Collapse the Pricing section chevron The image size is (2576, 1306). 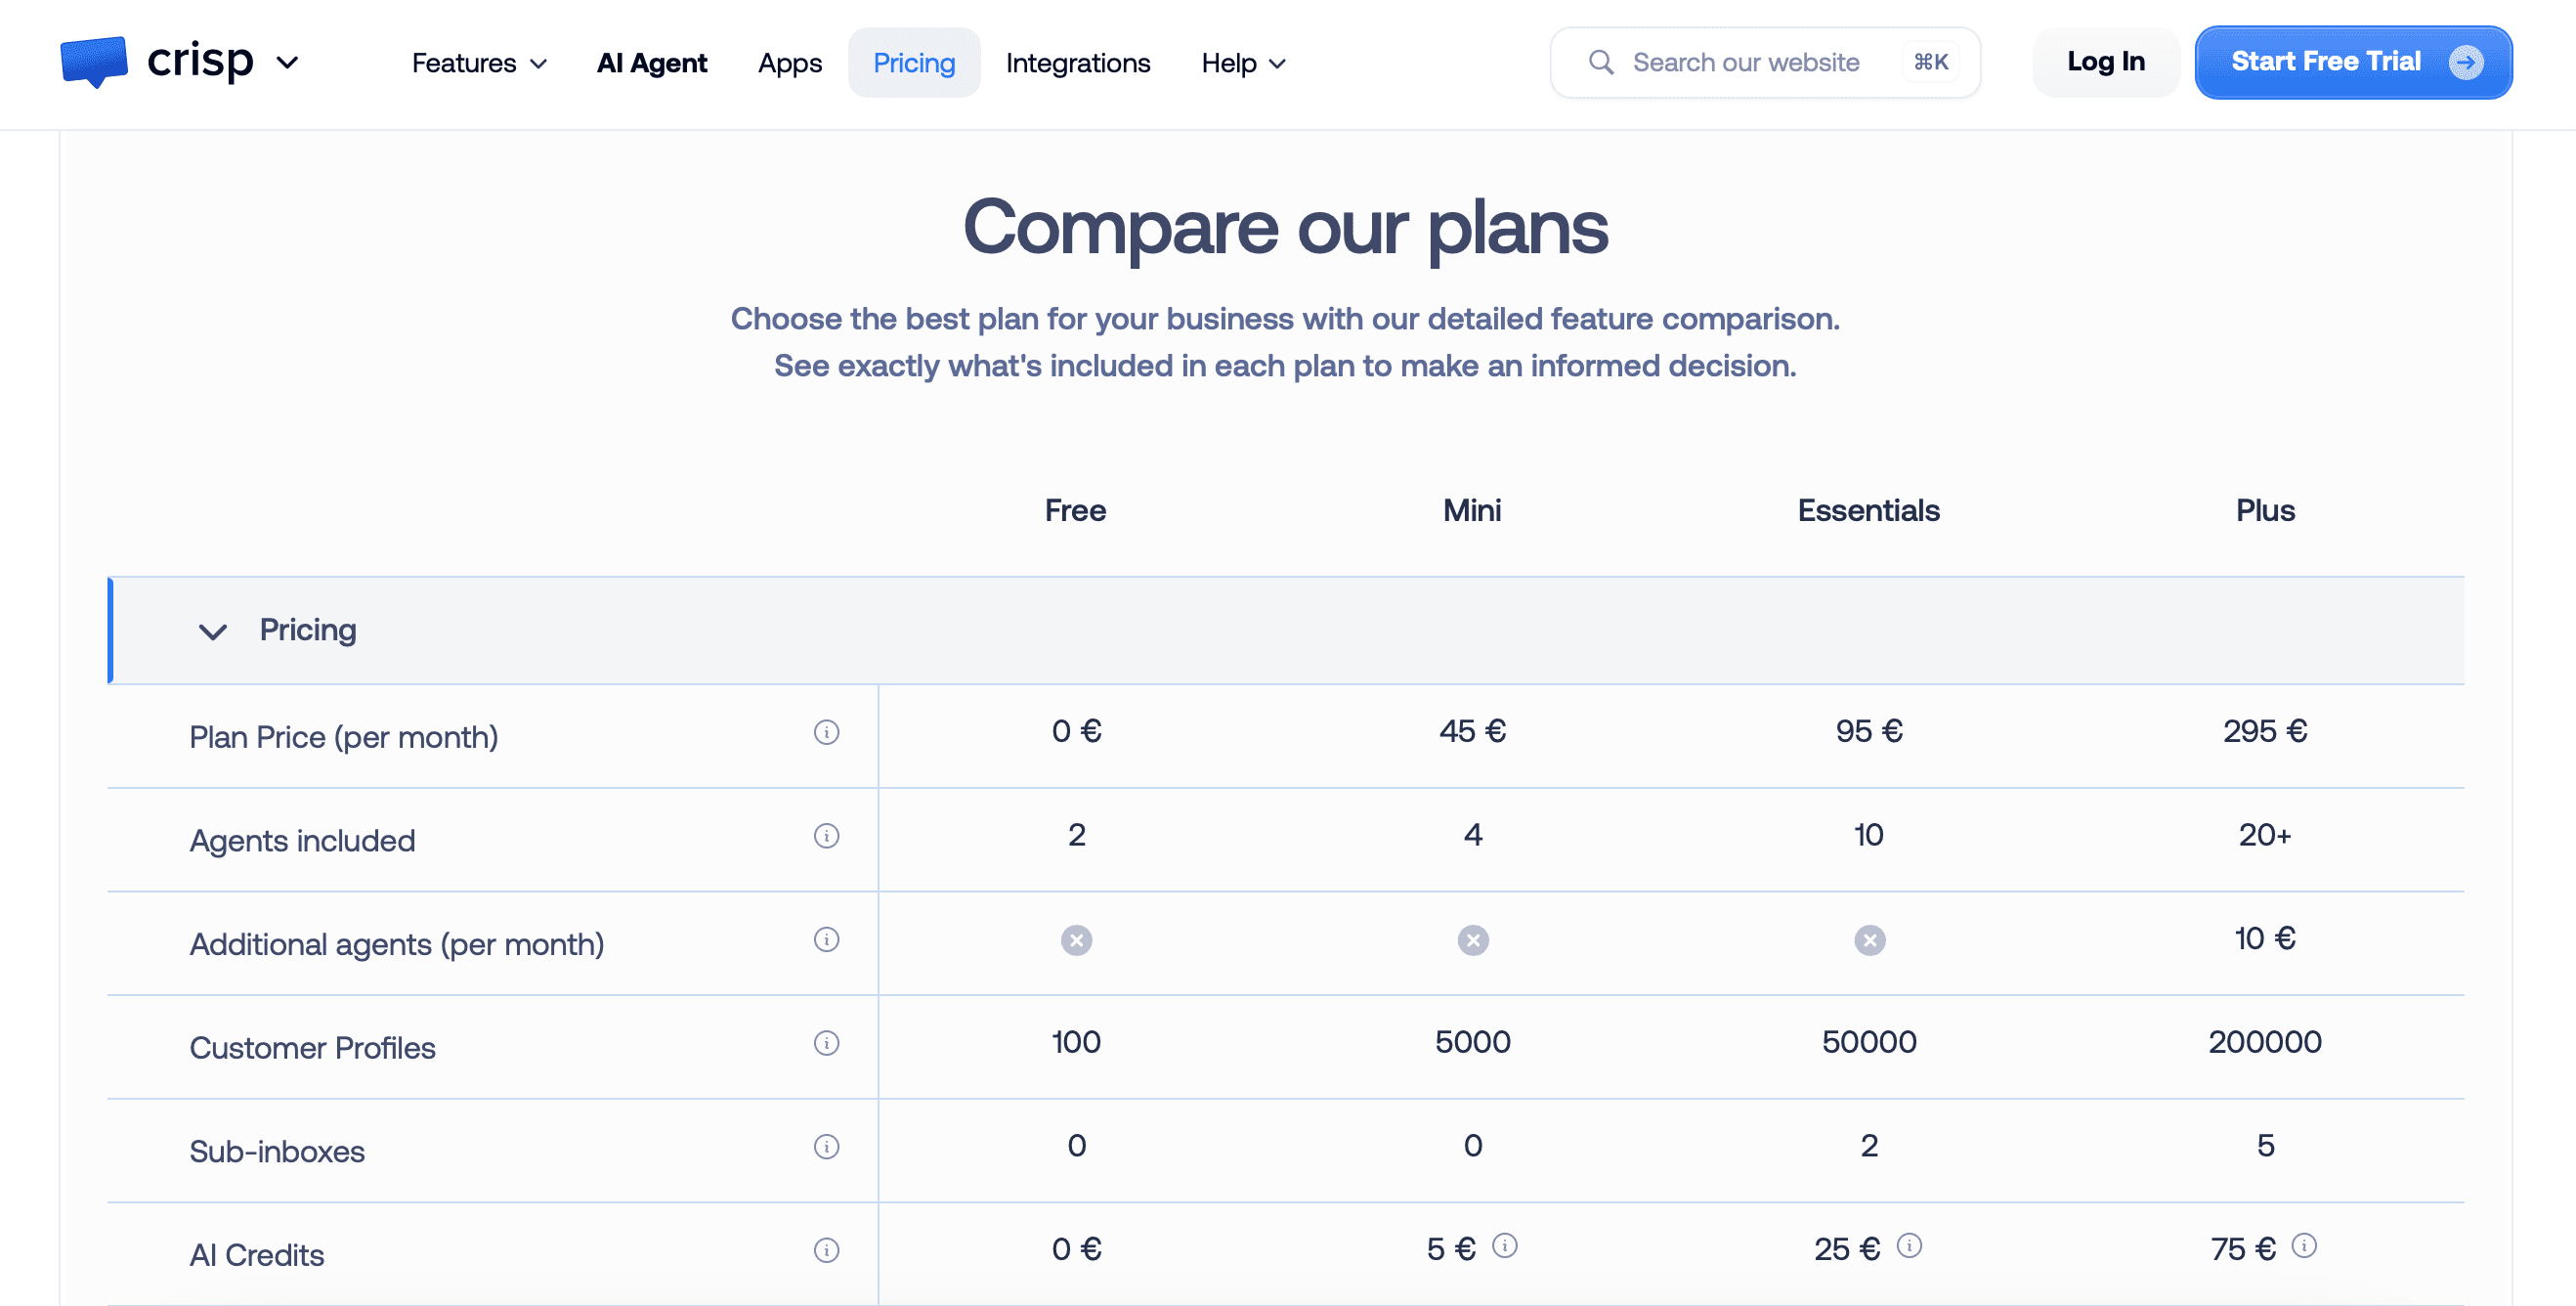[212, 631]
